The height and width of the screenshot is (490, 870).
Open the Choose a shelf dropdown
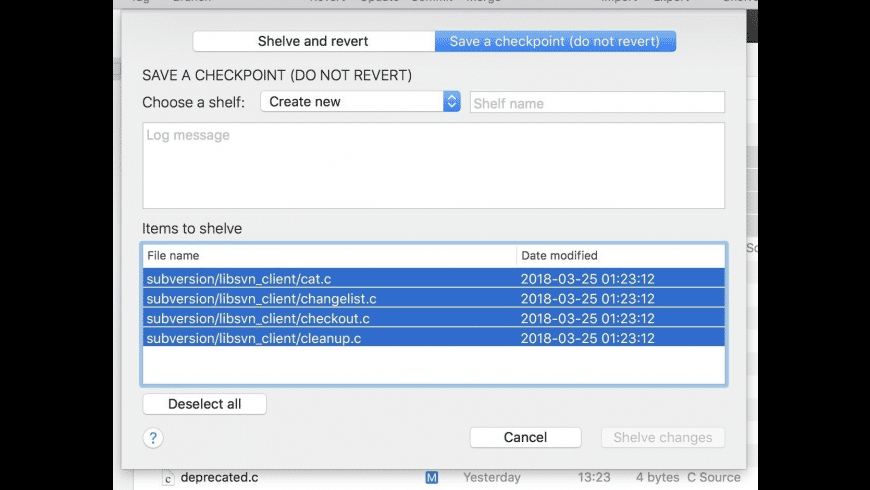[x=360, y=102]
